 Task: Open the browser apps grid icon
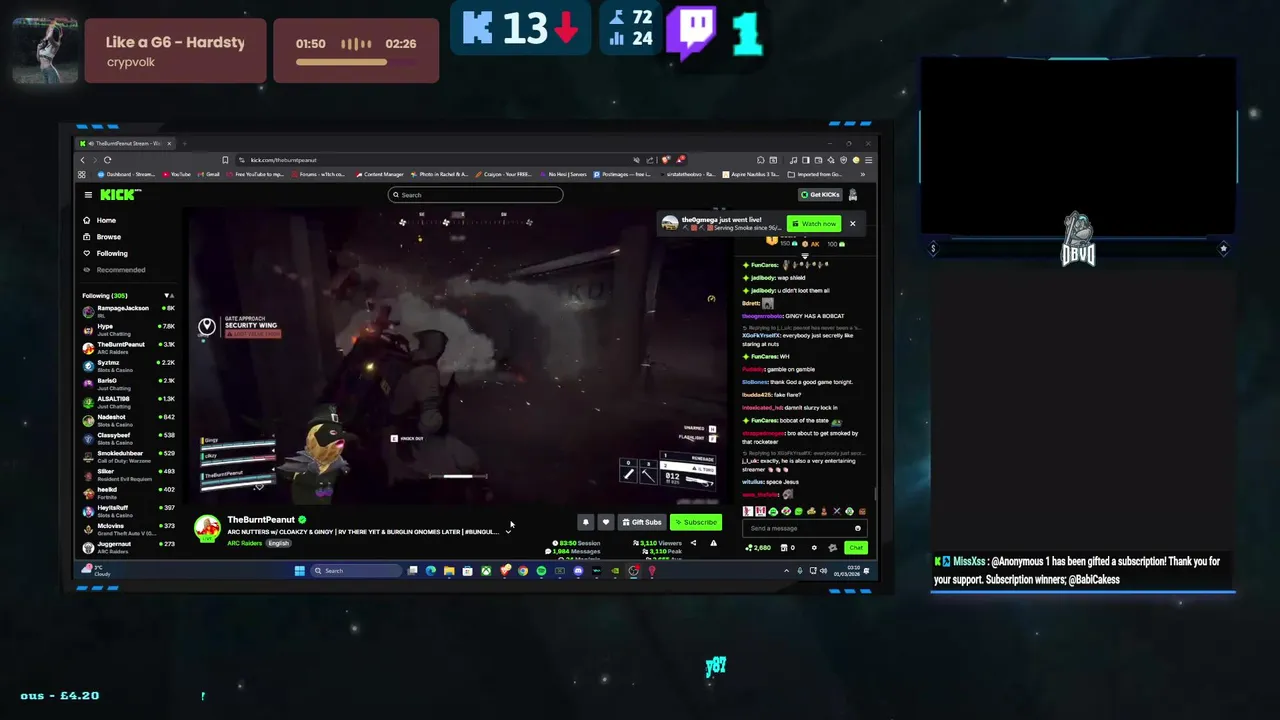tap(82, 174)
